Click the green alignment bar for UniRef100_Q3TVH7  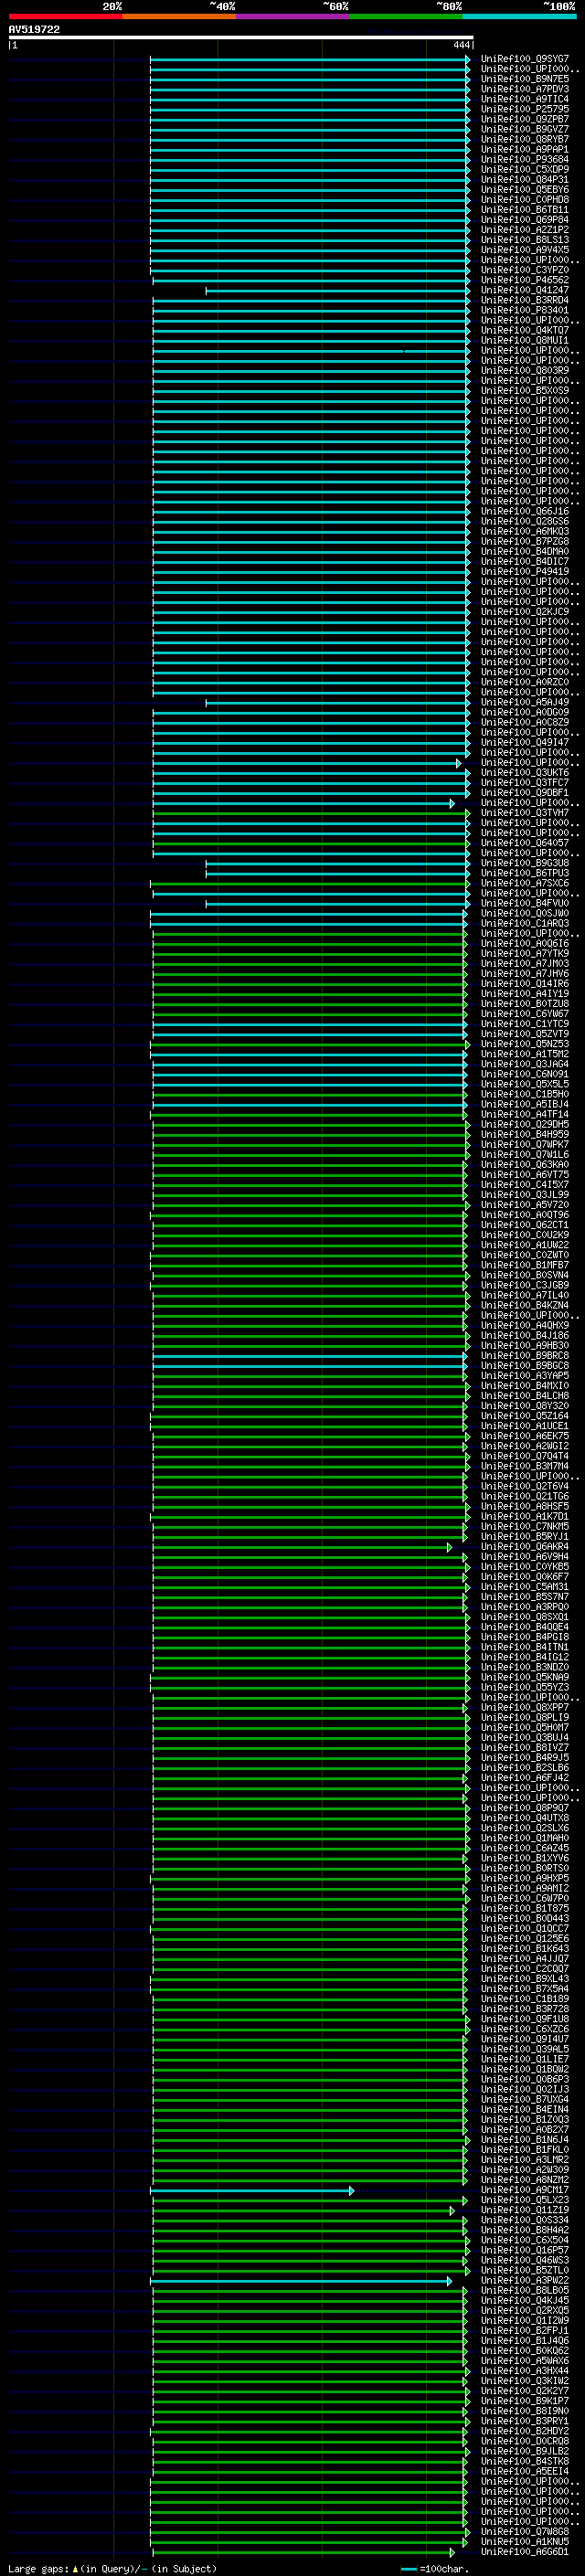[x=311, y=813]
